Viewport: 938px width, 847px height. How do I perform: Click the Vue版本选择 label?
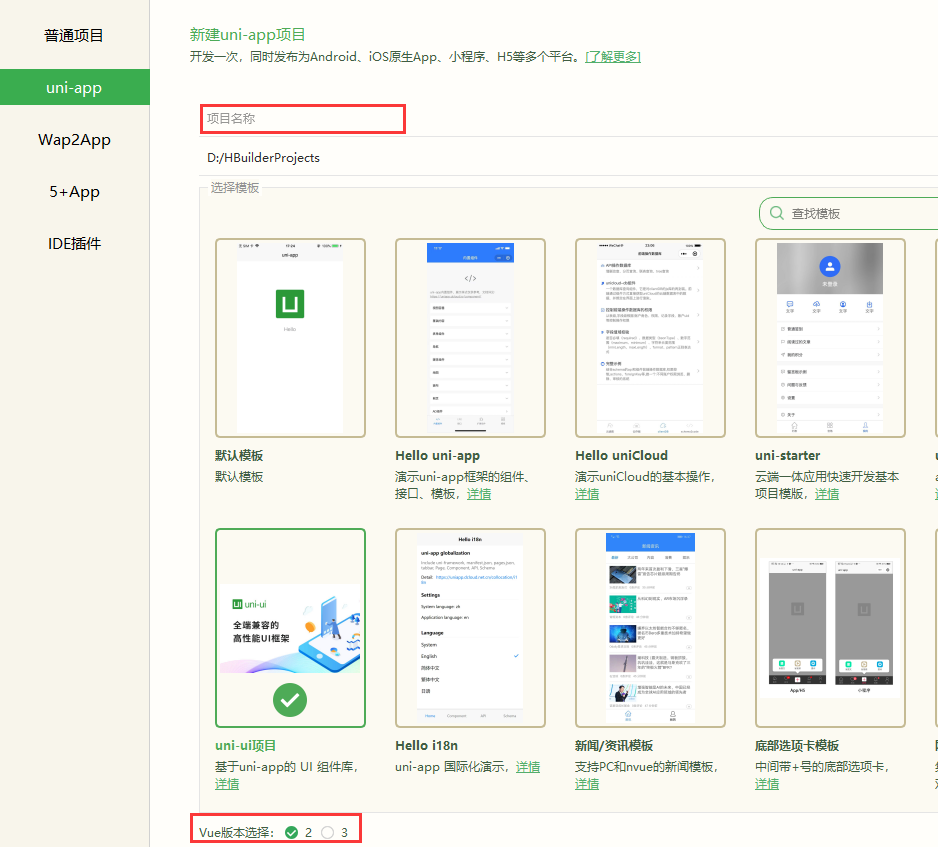(x=236, y=833)
